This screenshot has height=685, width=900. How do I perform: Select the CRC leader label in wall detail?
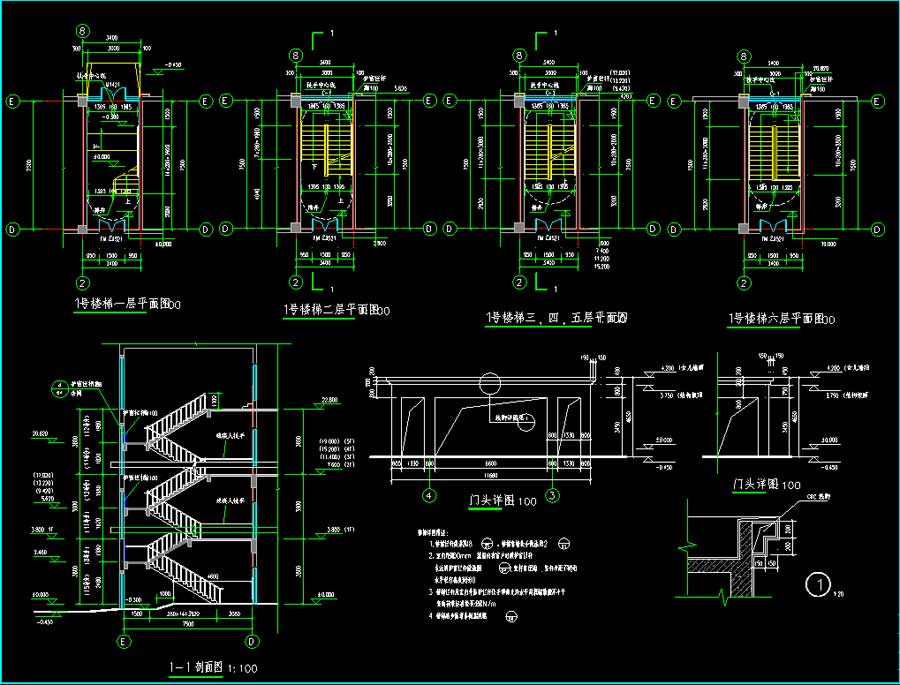(818, 496)
